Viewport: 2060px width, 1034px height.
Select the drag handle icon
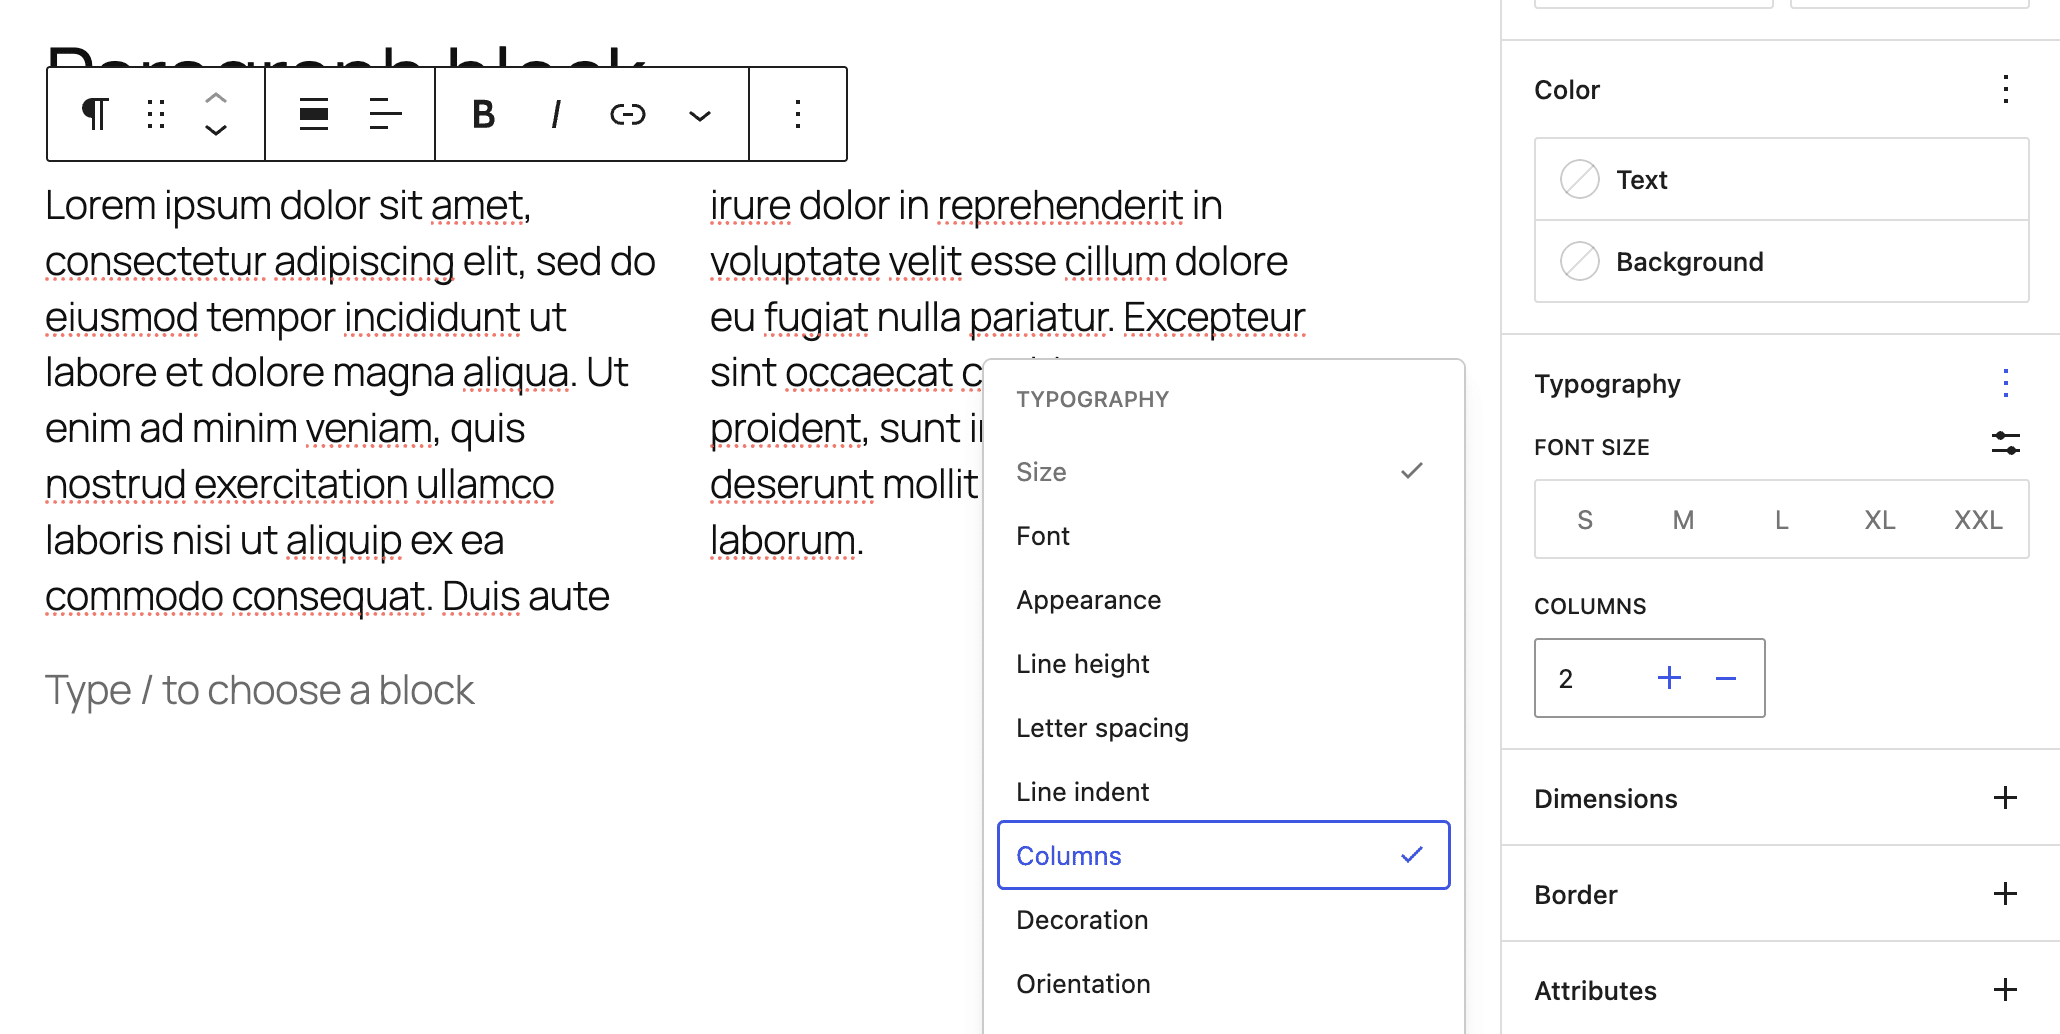tap(156, 114)
